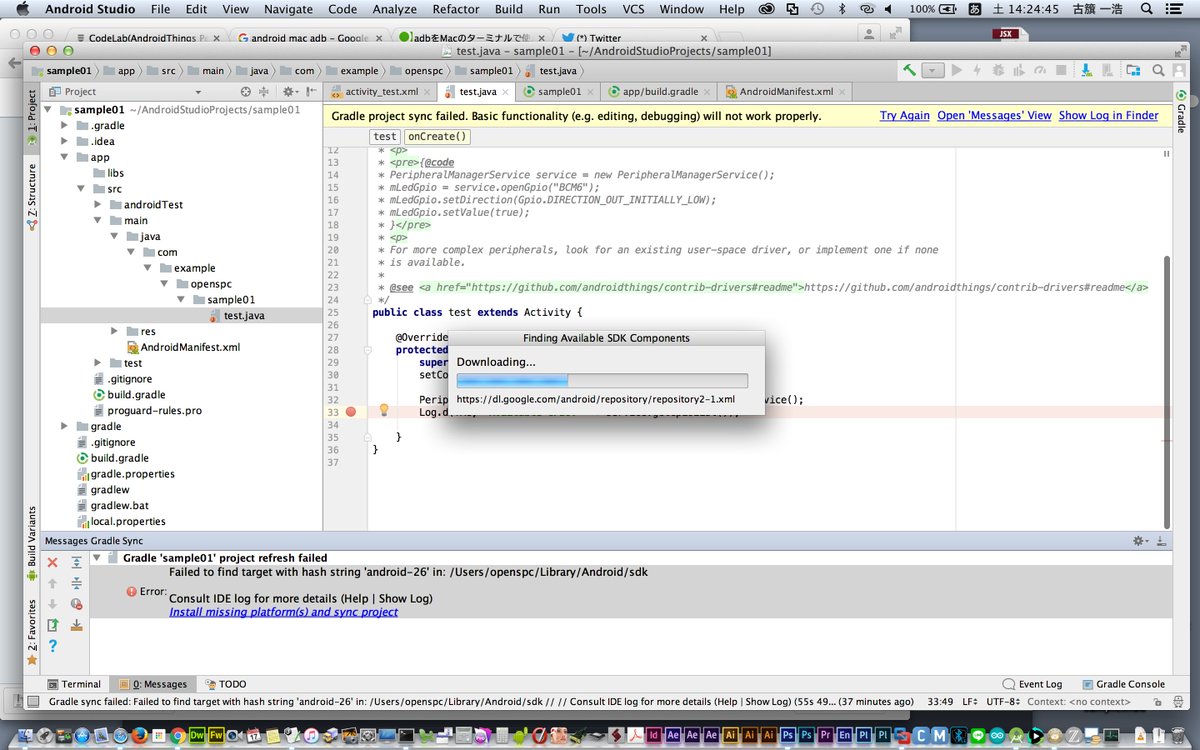Collapse the sample01 root project node
Screen dimensions: 1200x750
tap(49, 110)
